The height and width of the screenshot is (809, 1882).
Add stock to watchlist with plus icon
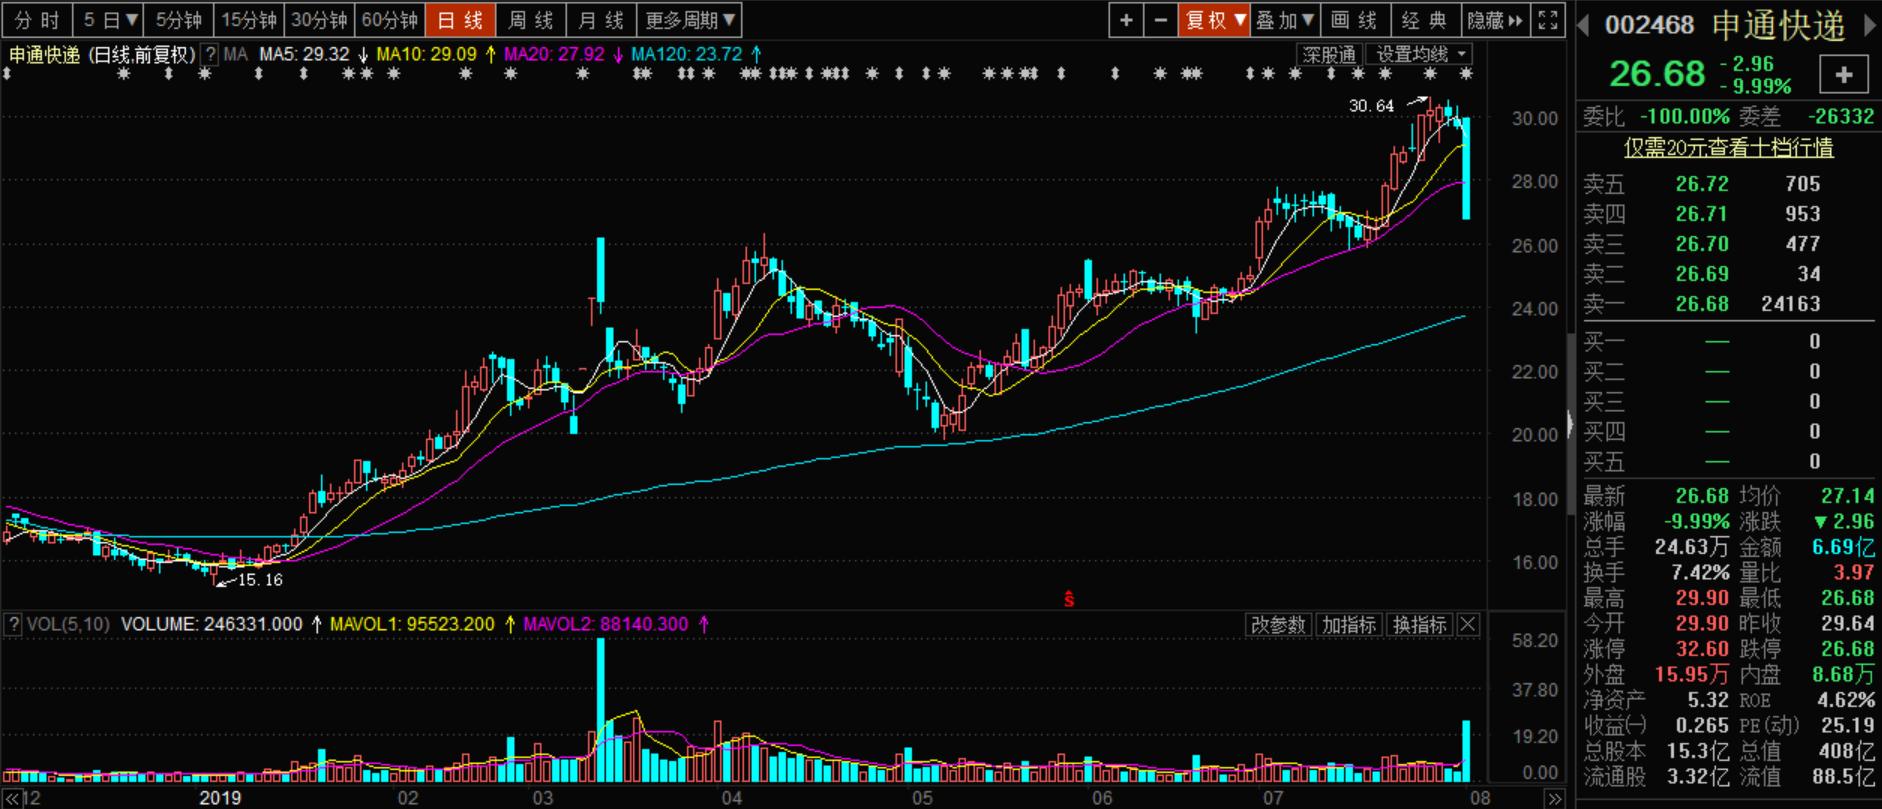click(x=1844, y=74)
